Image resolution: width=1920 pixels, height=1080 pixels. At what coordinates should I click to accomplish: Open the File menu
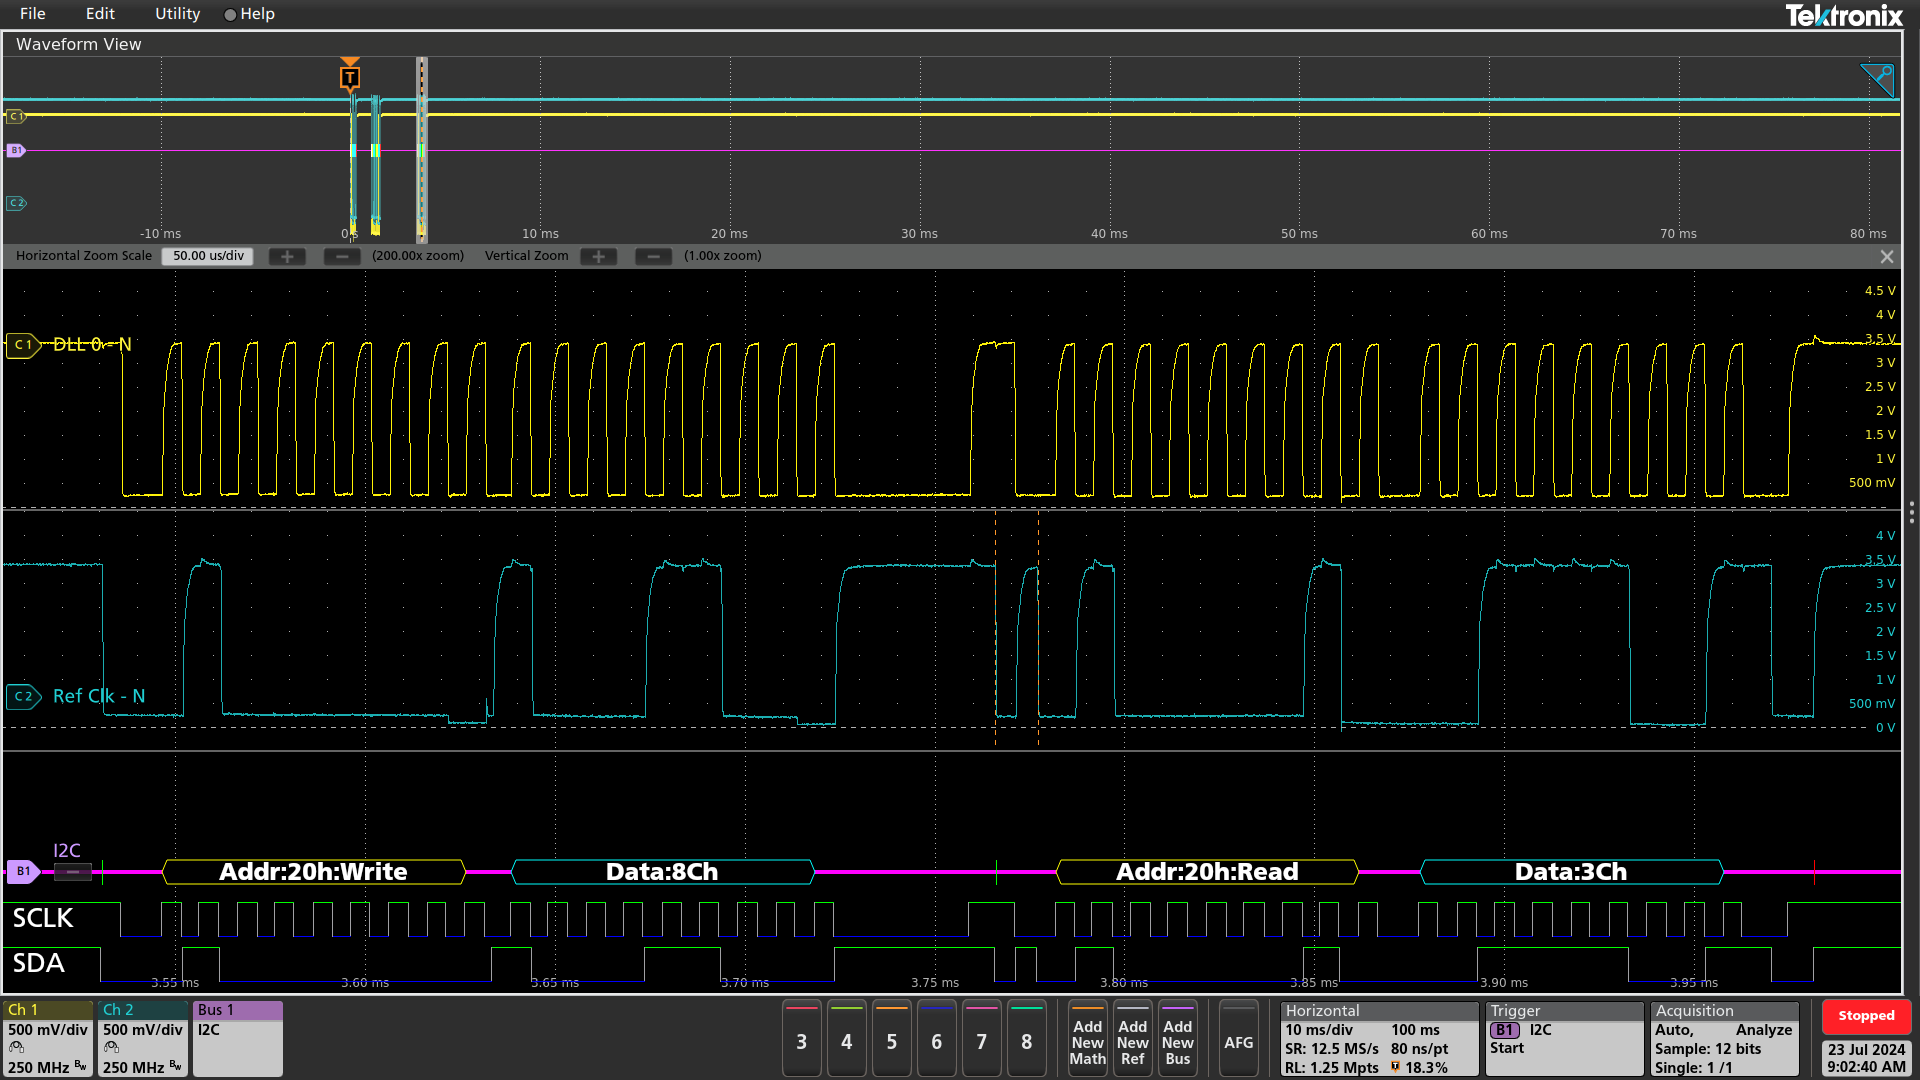(32, 14)
